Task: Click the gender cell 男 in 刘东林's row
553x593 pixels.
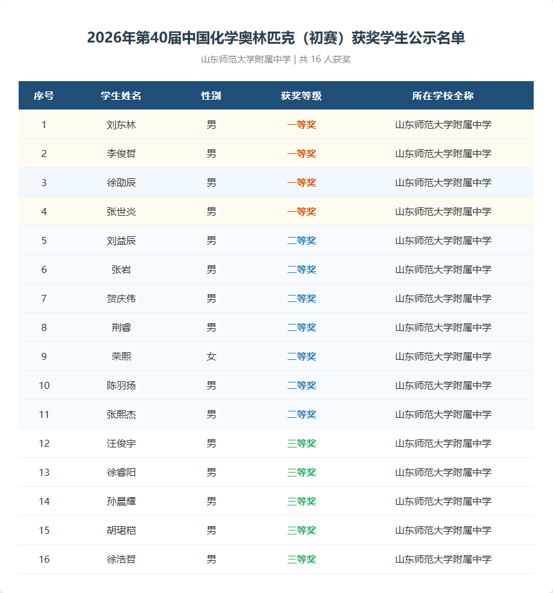Action: click(211, 125)
